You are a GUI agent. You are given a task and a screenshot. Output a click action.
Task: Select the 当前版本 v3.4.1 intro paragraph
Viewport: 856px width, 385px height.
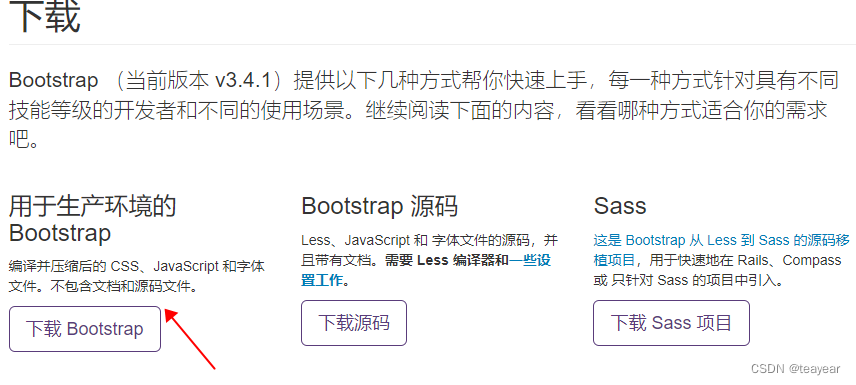point(424,111)
